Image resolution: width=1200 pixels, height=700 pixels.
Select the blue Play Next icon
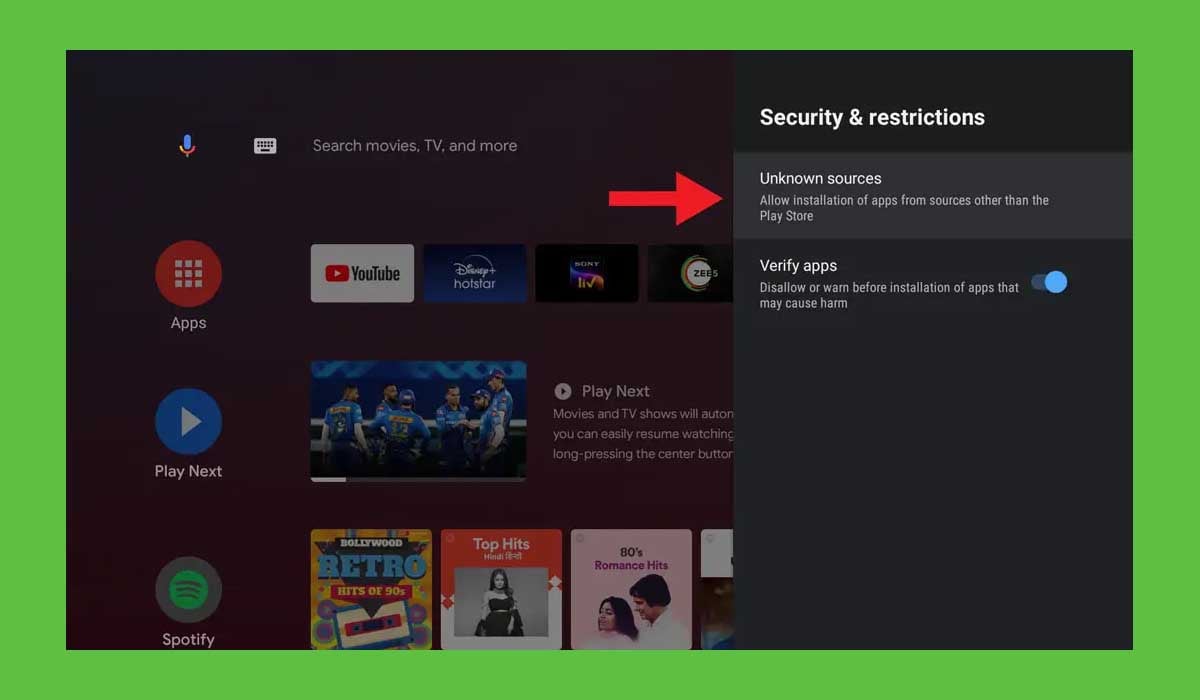click(x=188, y=422)
